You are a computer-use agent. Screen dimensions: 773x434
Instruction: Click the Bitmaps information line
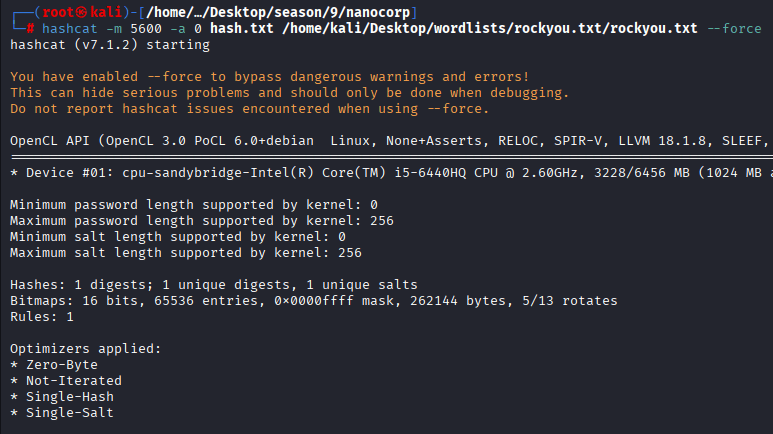point(313,300)
